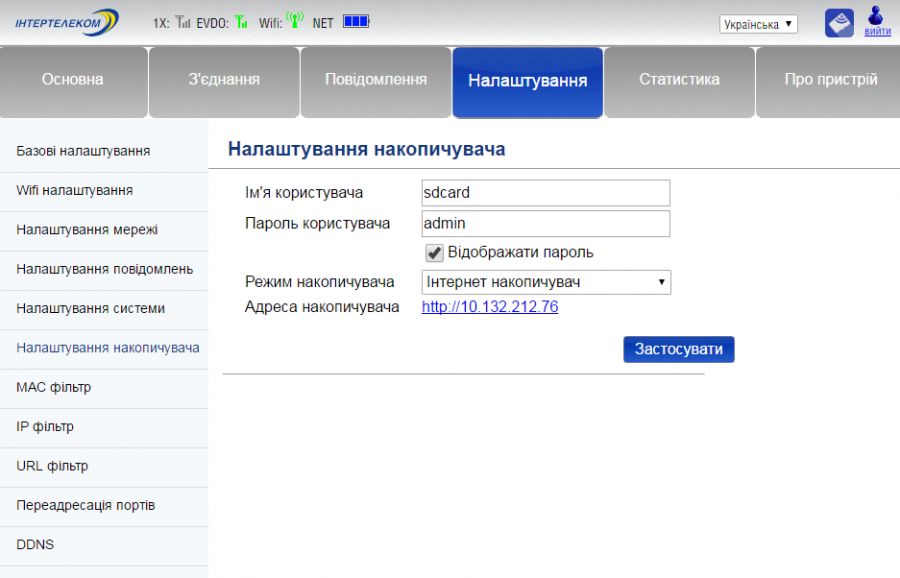Open the messages envelope icon
The height and width of the screenshot is (578, 900).
point(839,23)
